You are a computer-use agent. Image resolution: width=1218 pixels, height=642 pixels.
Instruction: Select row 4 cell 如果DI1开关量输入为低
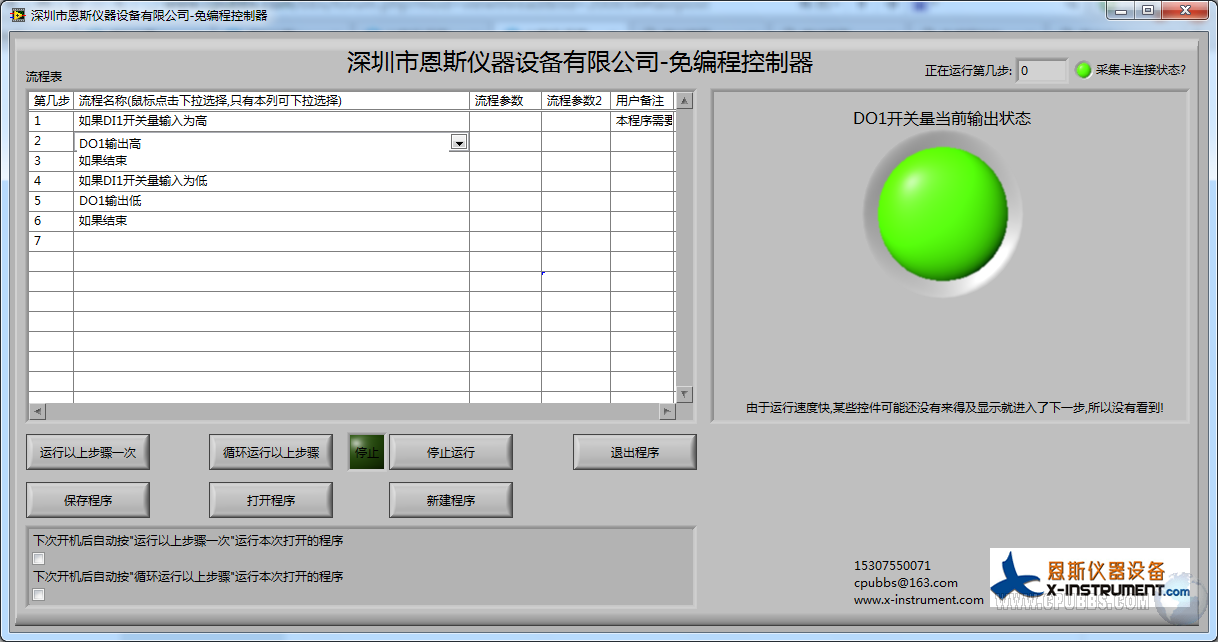coord(271,181)
